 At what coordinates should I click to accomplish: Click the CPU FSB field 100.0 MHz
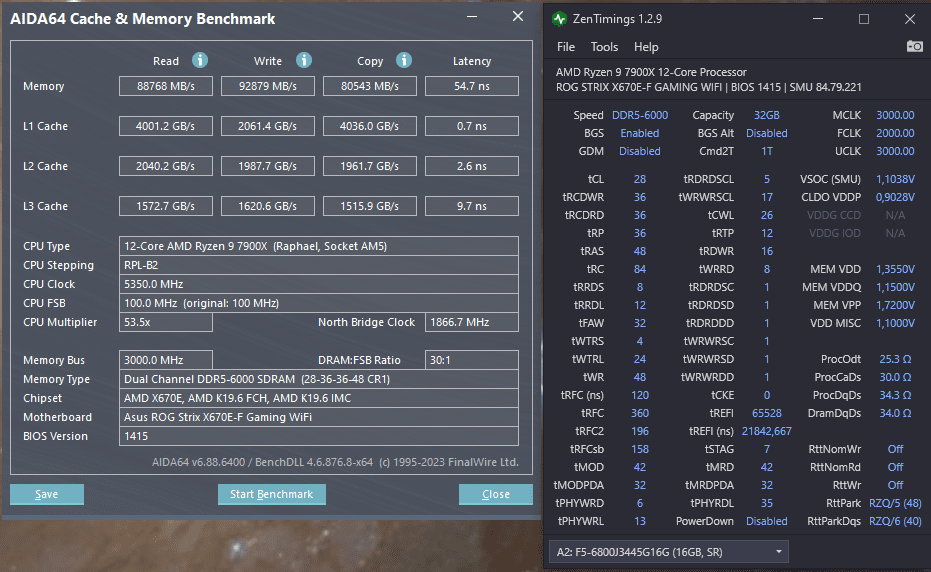pos(319,303)
